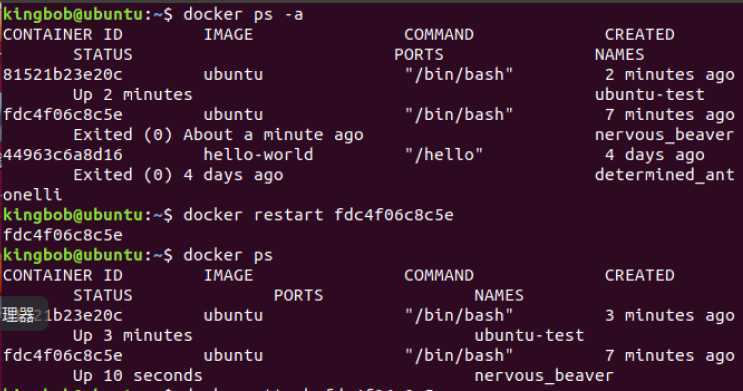This screenshot has height=391, width=743.
Task: Click the Chinese tooltip overlay at left edge
Action: [24, 314]
